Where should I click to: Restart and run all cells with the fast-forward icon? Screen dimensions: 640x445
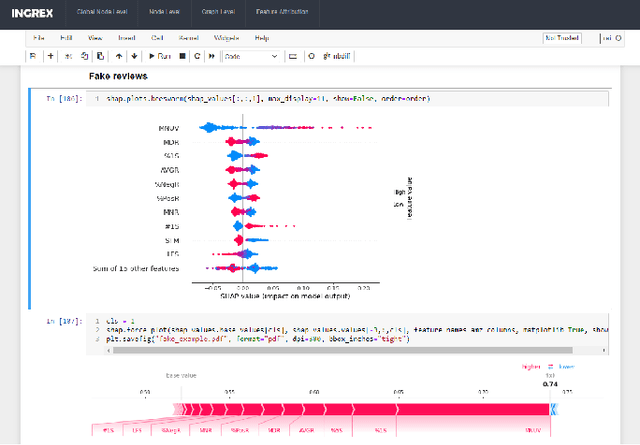point(211,56)
